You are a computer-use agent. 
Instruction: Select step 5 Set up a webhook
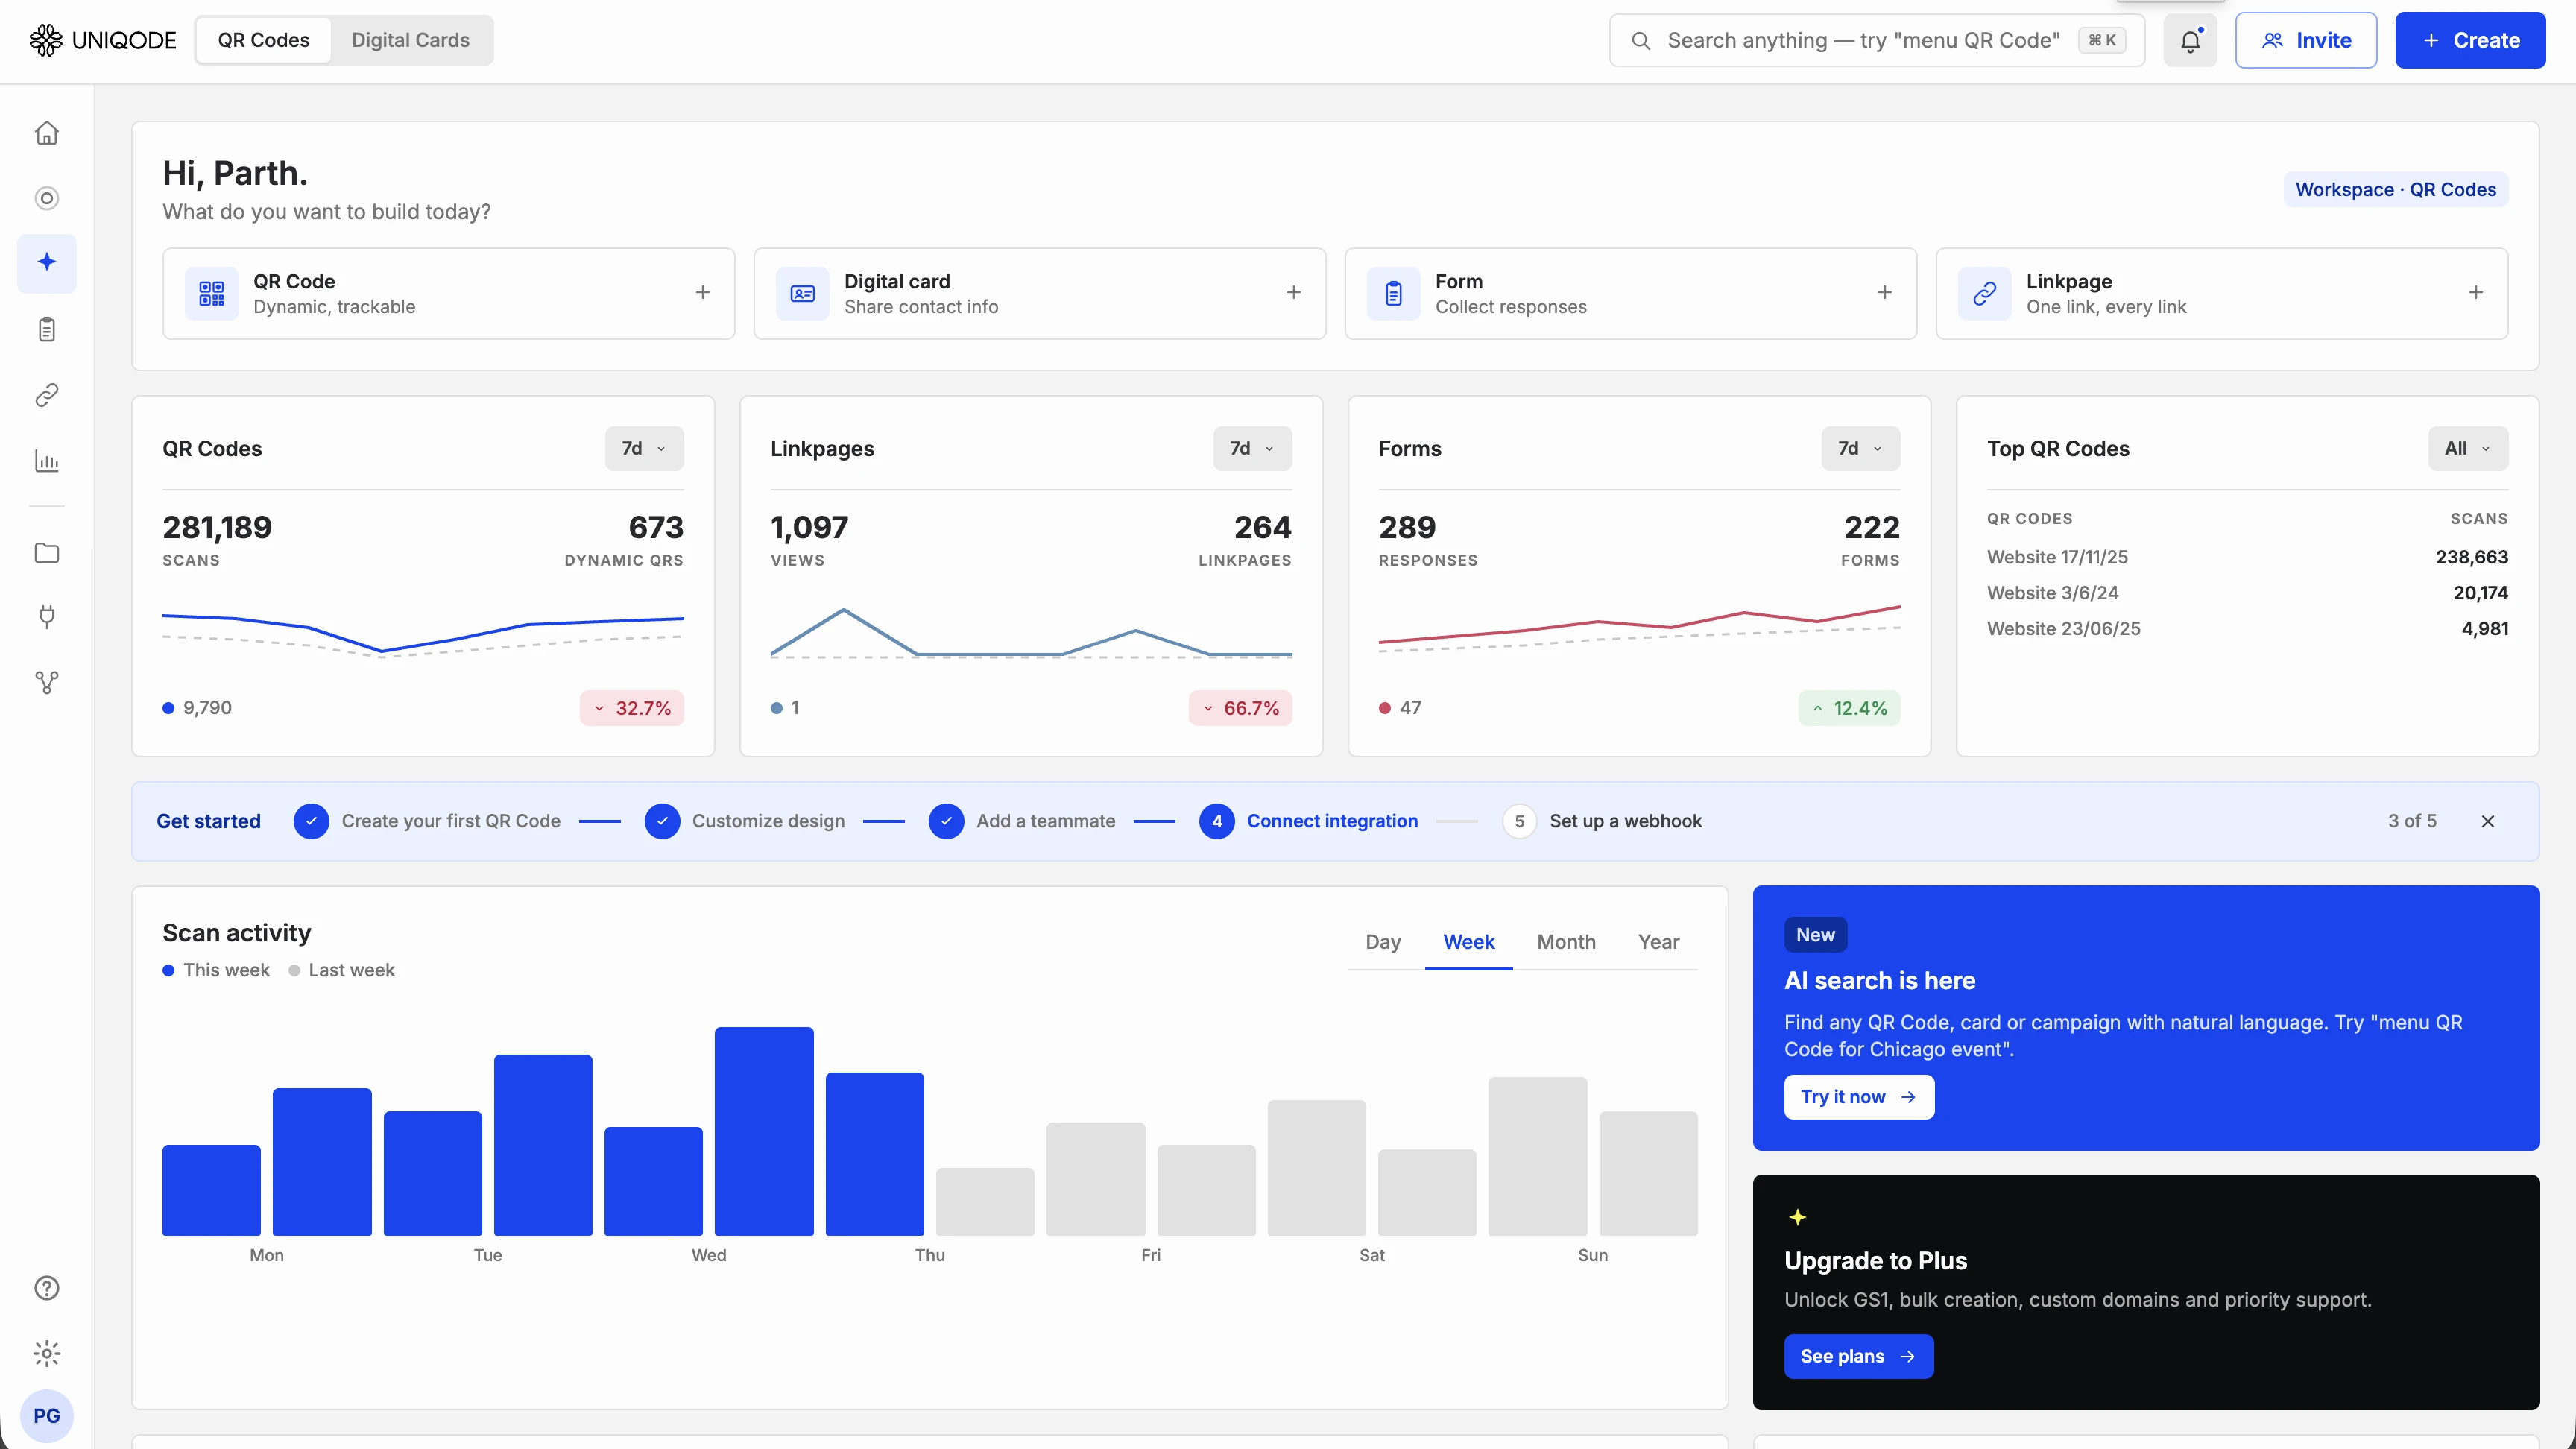[x=1602, y=821]
